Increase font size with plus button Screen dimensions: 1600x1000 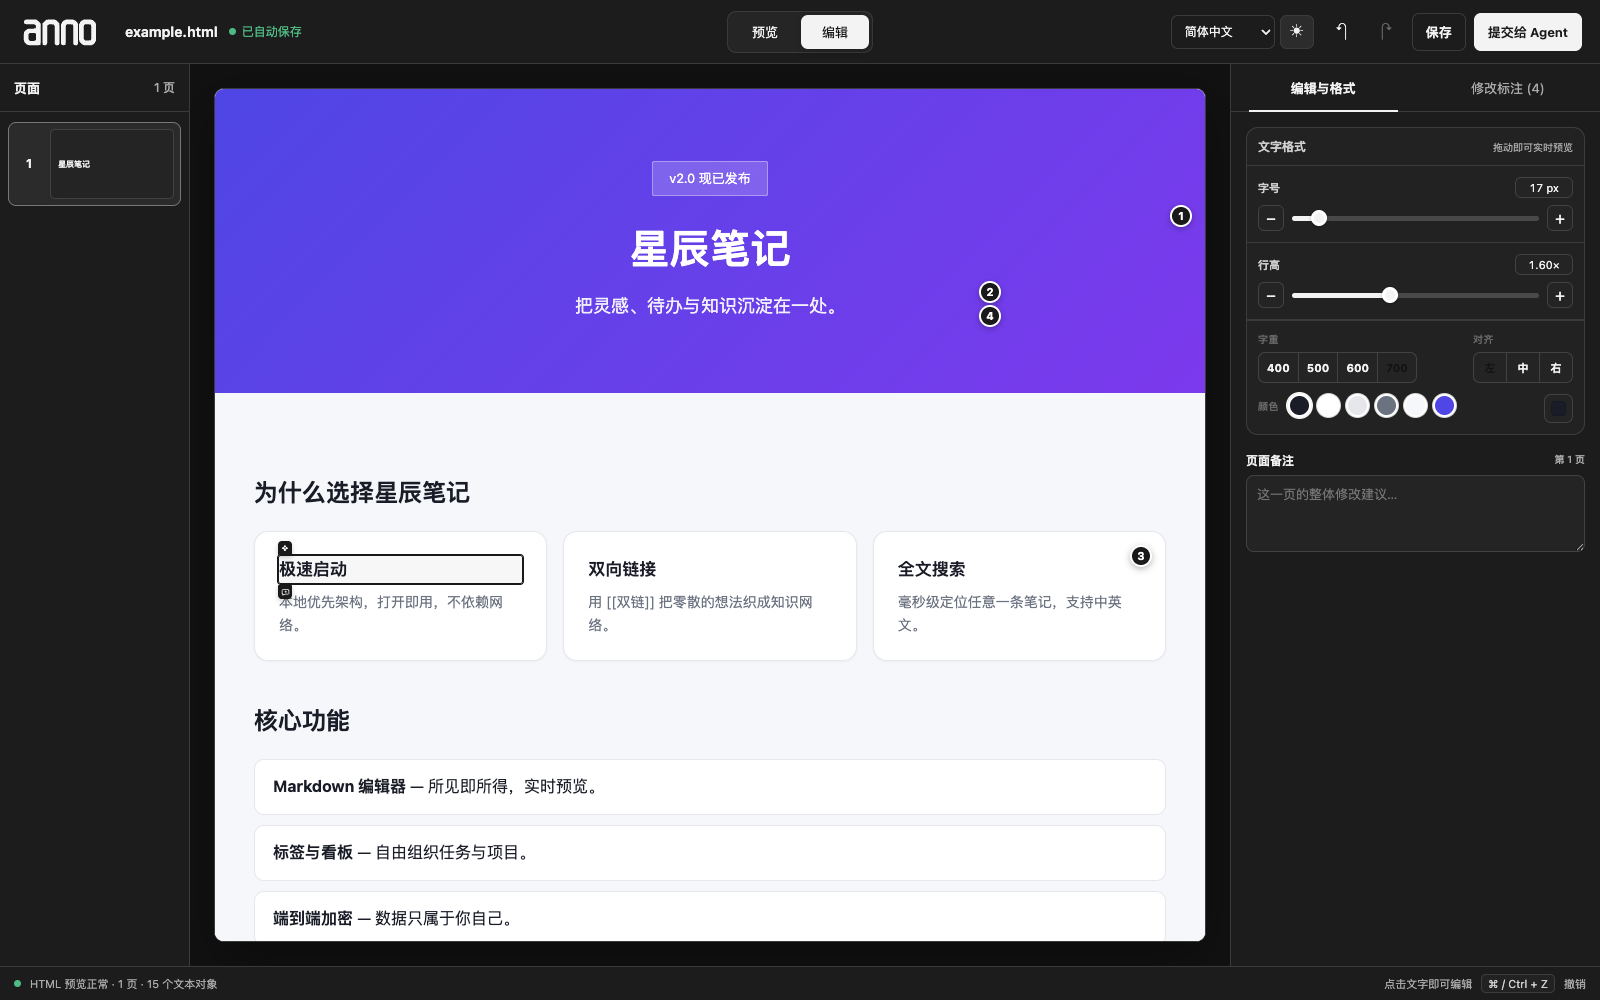click(1560, 219)
